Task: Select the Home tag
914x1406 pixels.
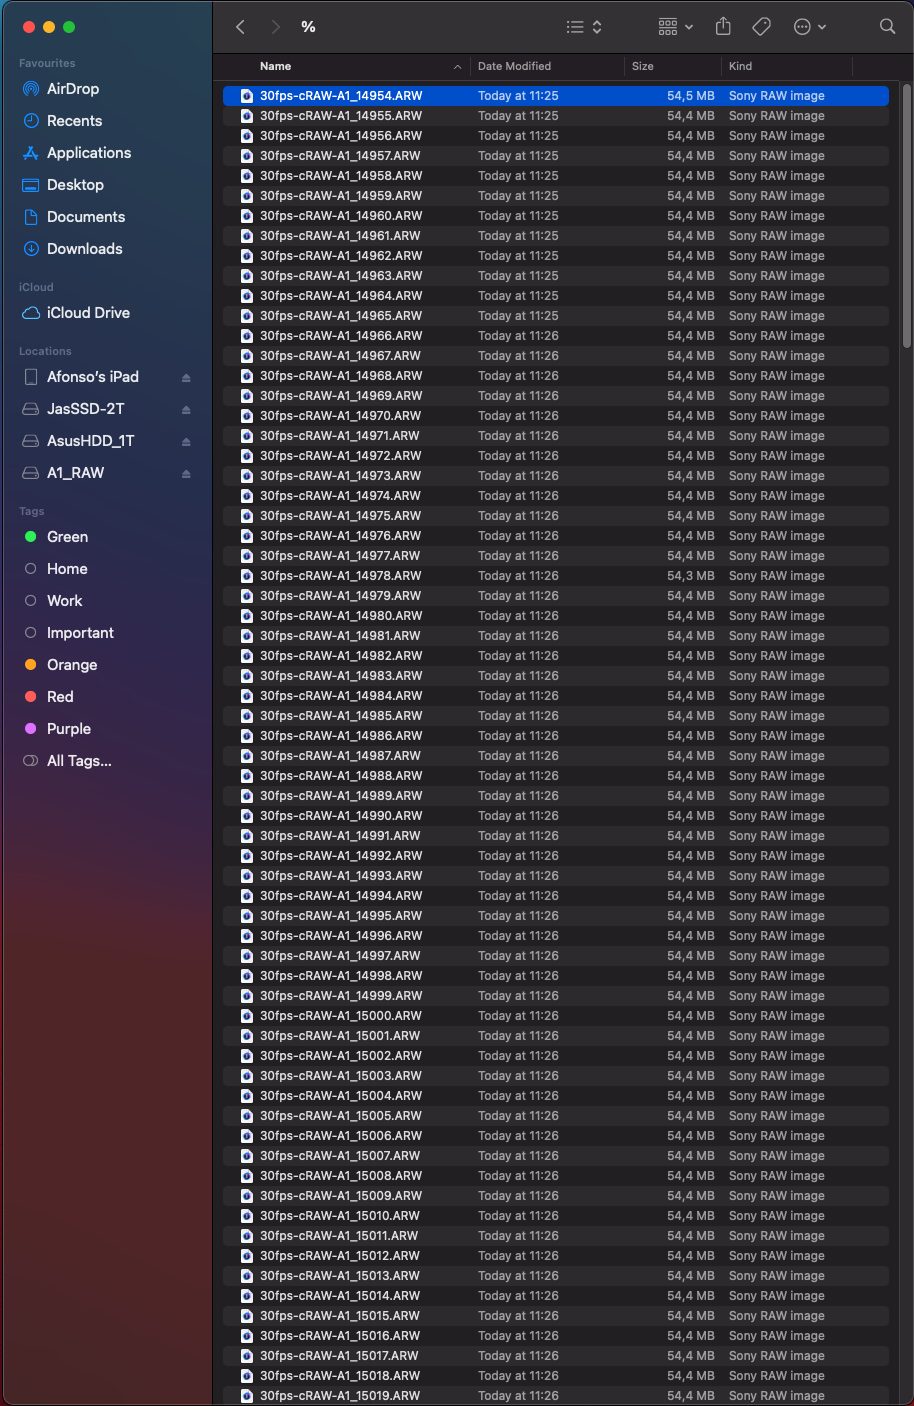Action: pos(67,569)
